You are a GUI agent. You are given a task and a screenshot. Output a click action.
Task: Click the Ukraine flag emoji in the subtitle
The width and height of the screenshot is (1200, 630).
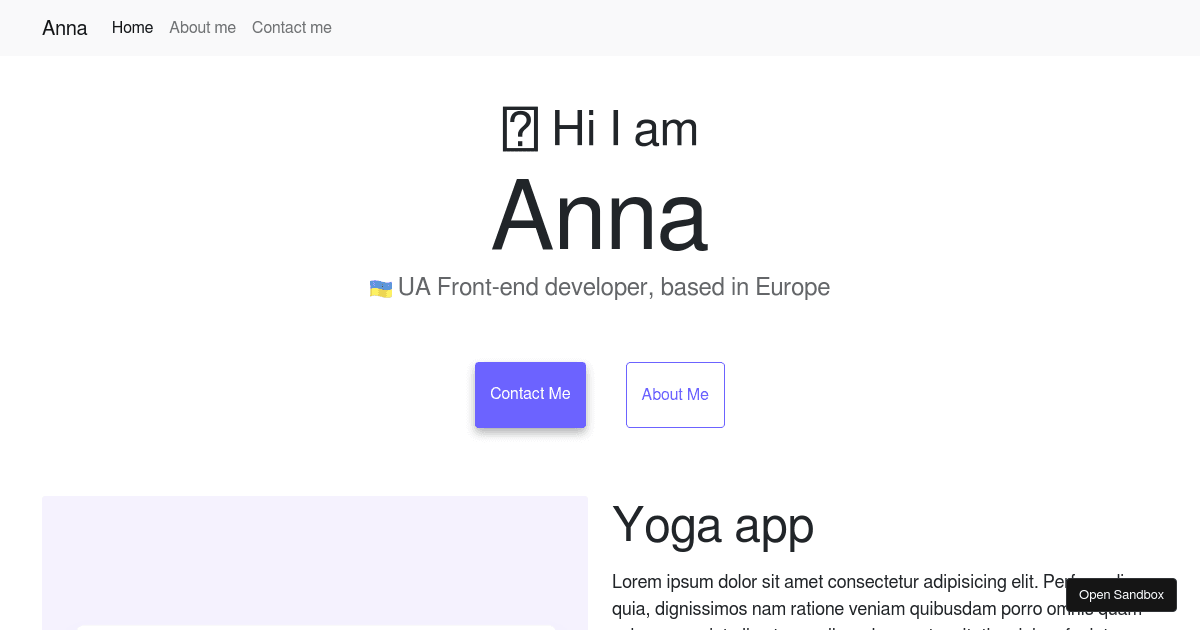(x=380, y=287)
